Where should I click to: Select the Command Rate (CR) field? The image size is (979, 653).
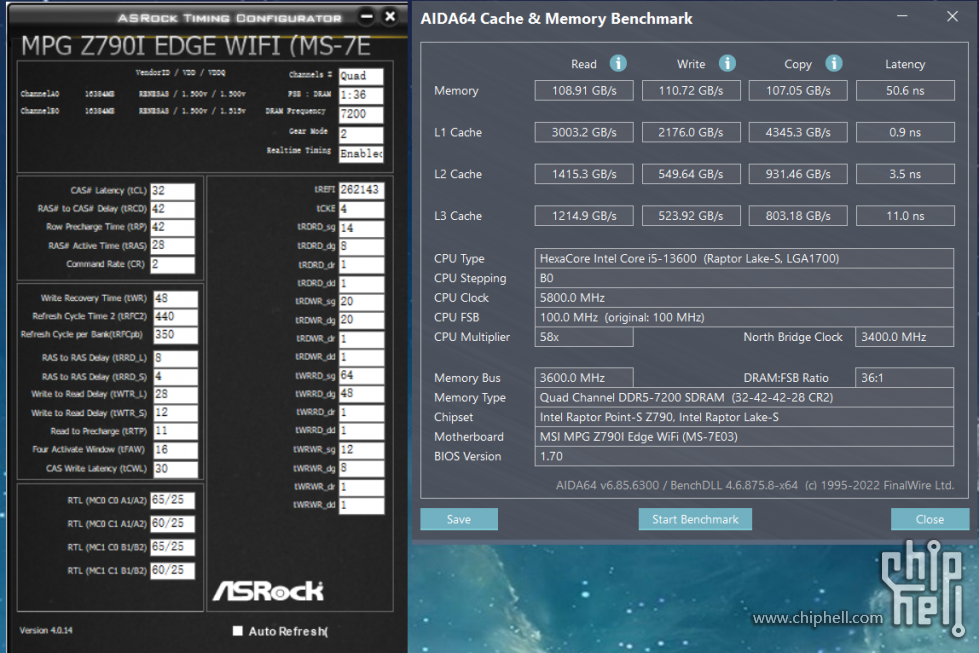172,265
